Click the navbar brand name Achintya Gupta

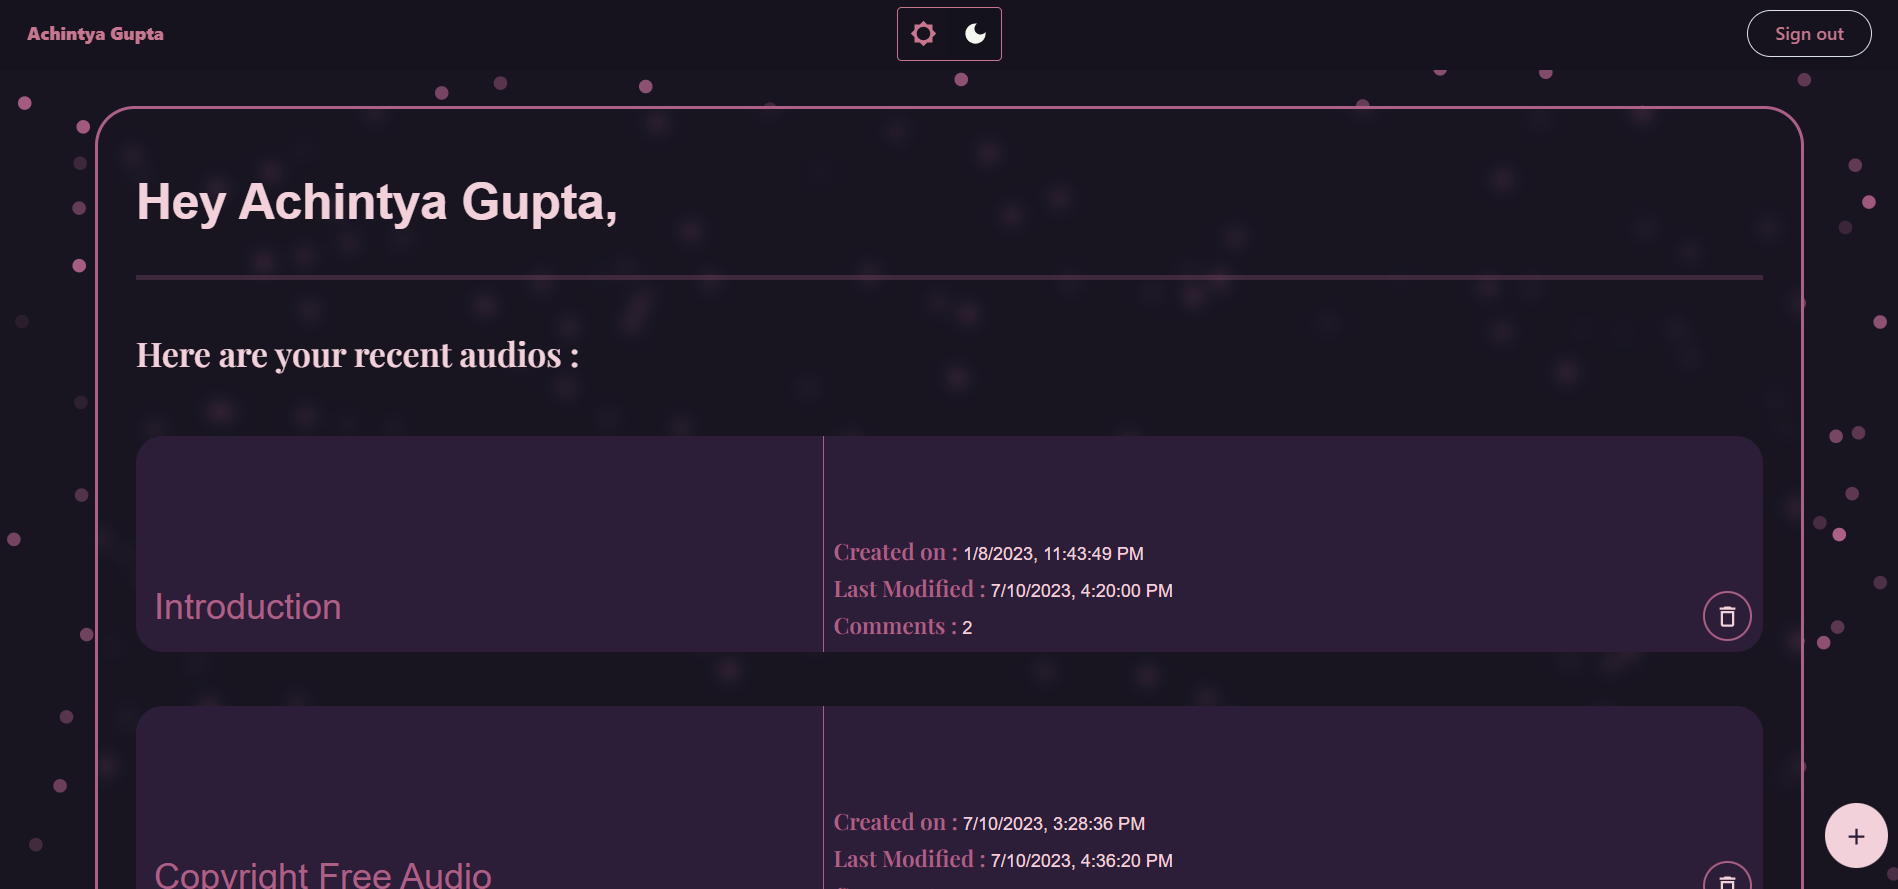tap(96, 33)
